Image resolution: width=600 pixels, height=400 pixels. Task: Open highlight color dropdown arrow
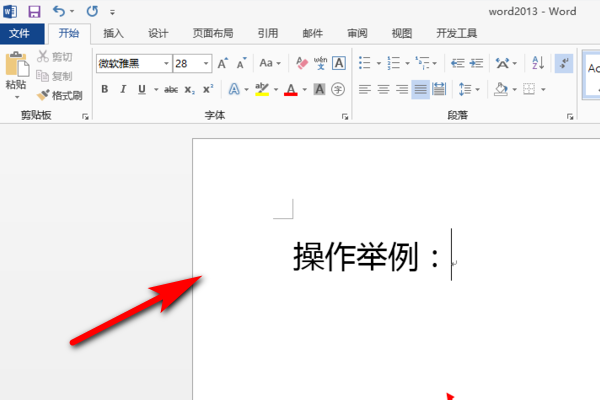pyautogui.click(x=276, y=90)
